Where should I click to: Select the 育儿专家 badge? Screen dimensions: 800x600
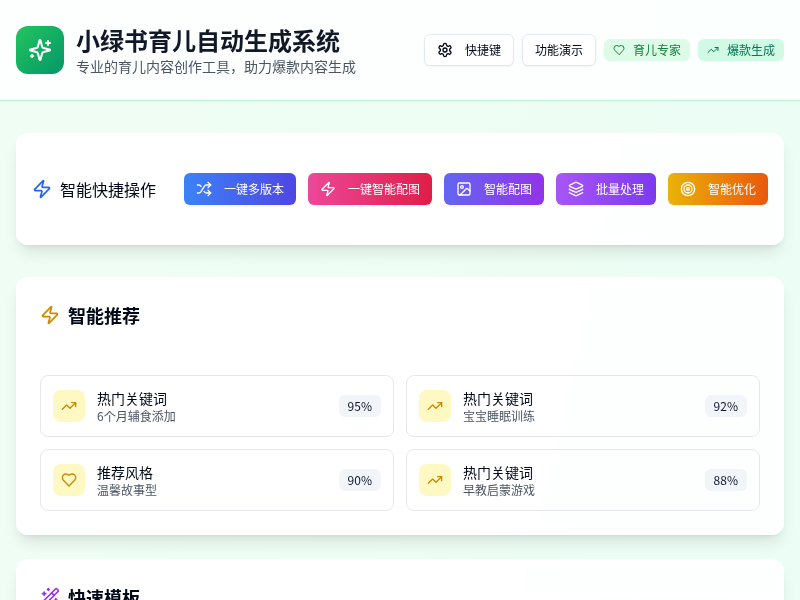click(647, 50)
